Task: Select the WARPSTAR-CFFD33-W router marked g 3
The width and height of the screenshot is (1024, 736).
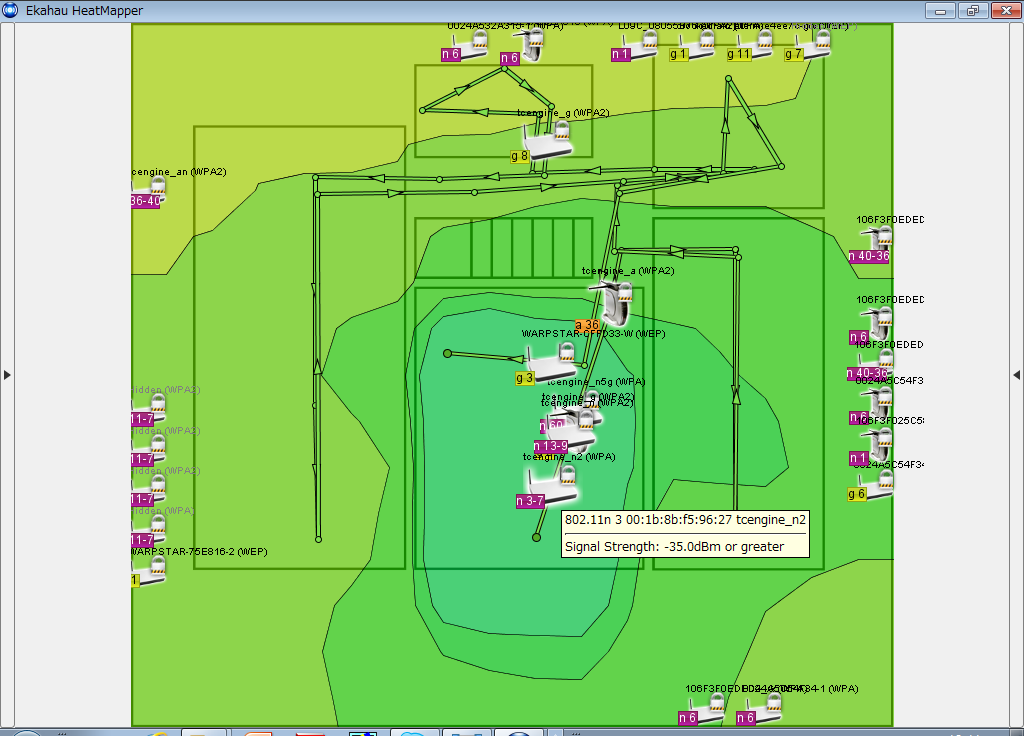Action: [x=554, y=364]
